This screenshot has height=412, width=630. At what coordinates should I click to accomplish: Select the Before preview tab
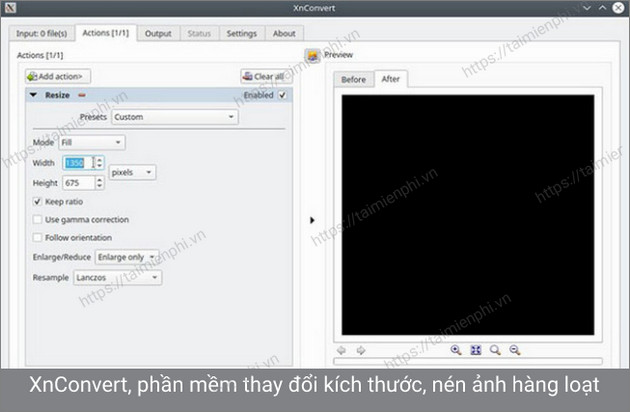[354, 79]
